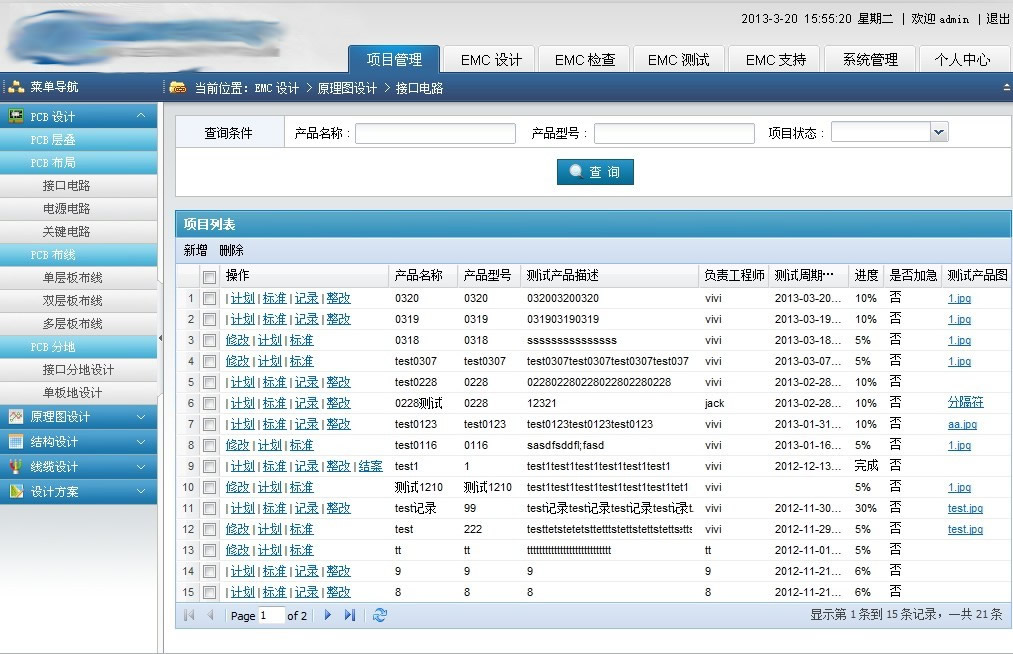1013x654 pixels.
Task: Advance one page with the next-page arrow icon
Action: click(327, 615)
